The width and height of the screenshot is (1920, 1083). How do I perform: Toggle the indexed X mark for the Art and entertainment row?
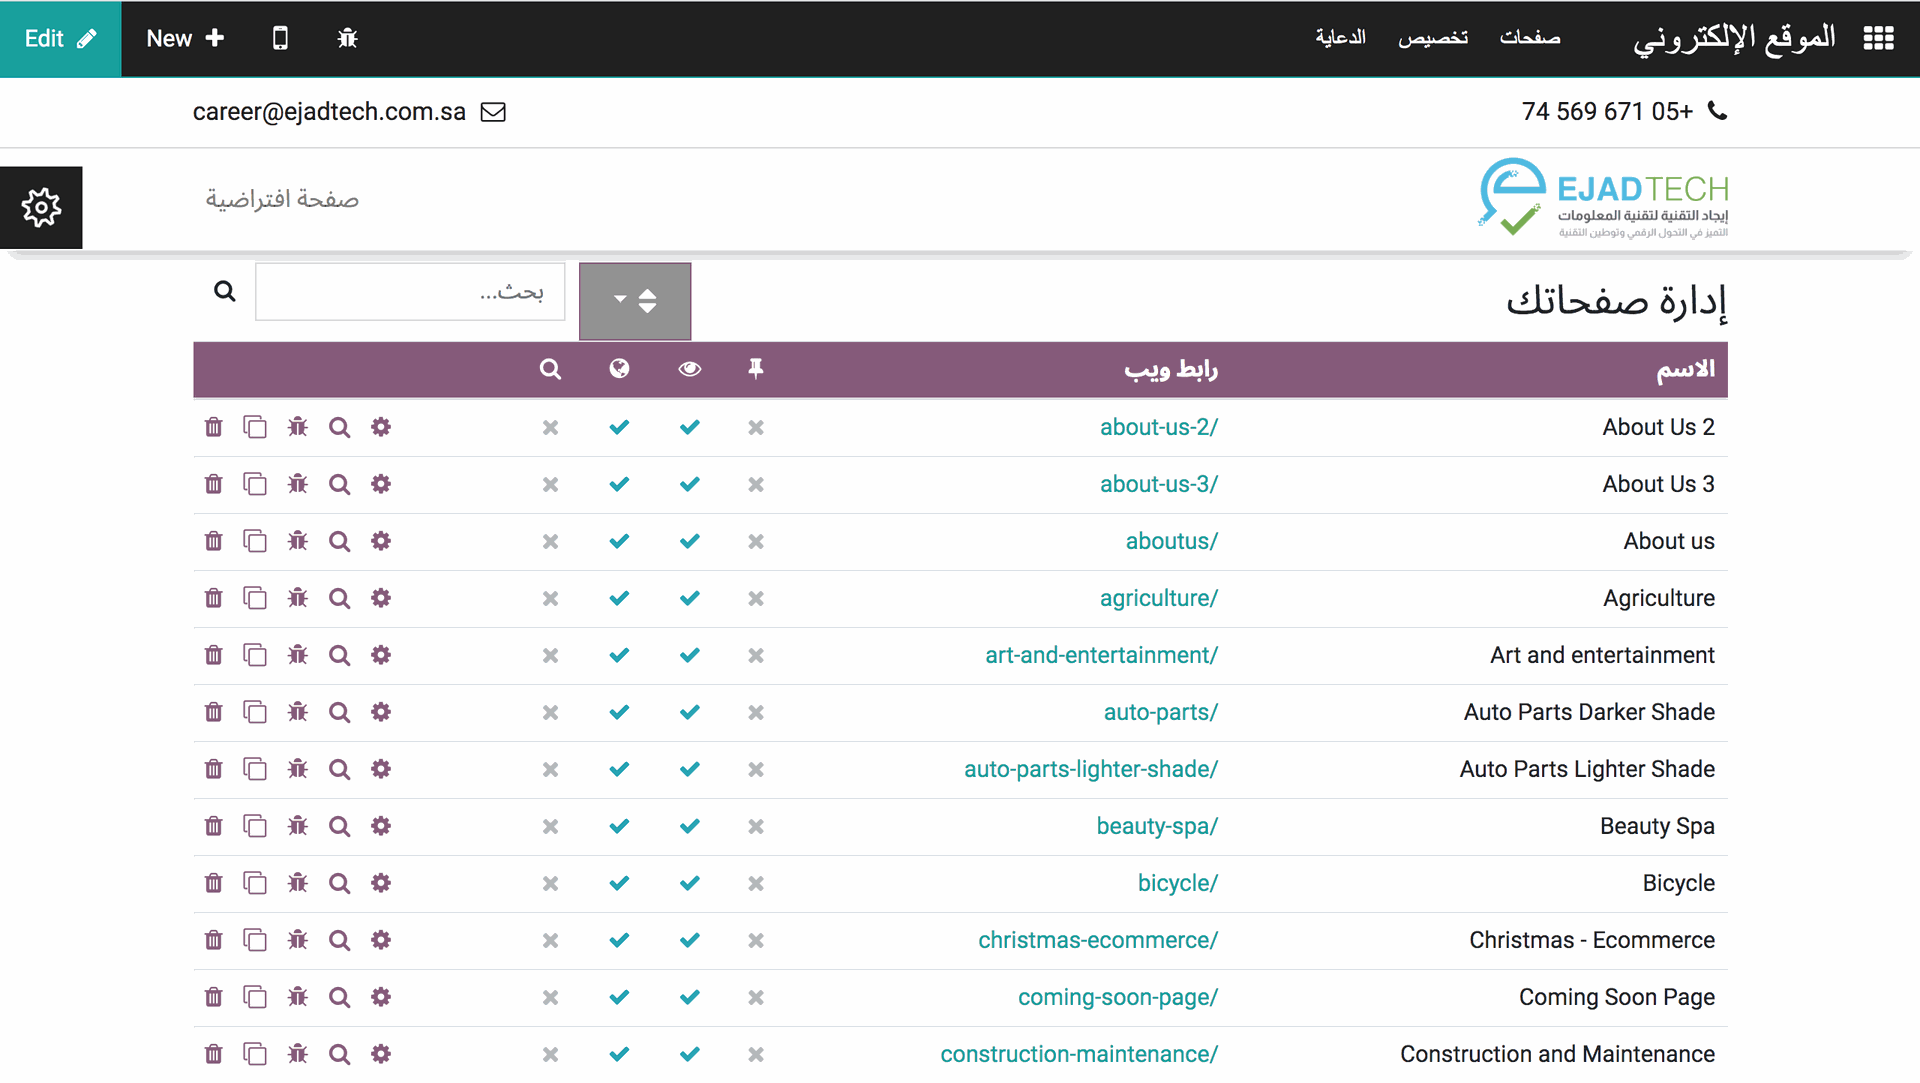[x=550, y=656]
